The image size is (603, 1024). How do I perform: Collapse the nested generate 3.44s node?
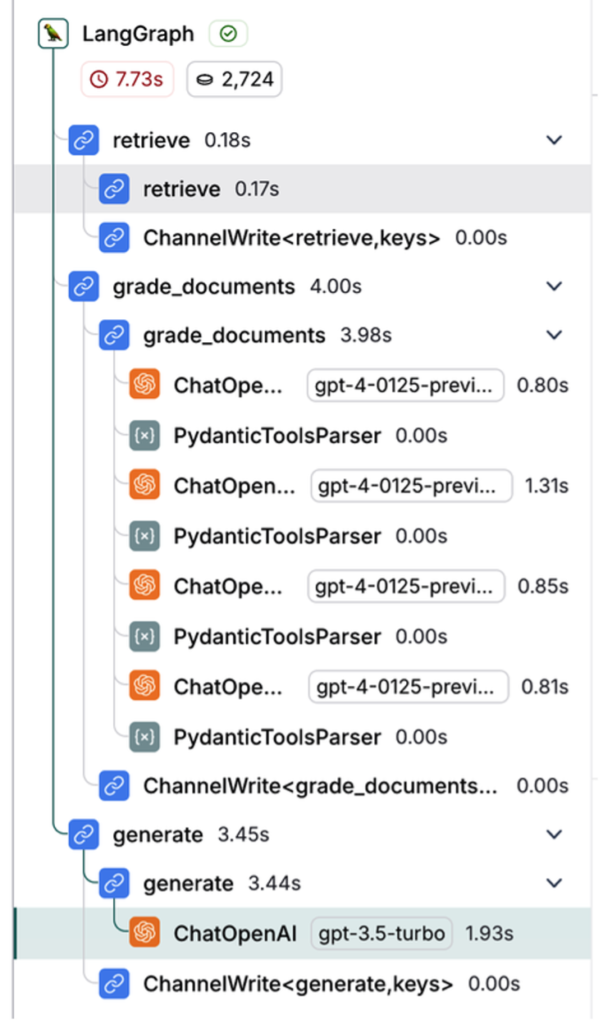pyautogui.click(x=554, y=883)
